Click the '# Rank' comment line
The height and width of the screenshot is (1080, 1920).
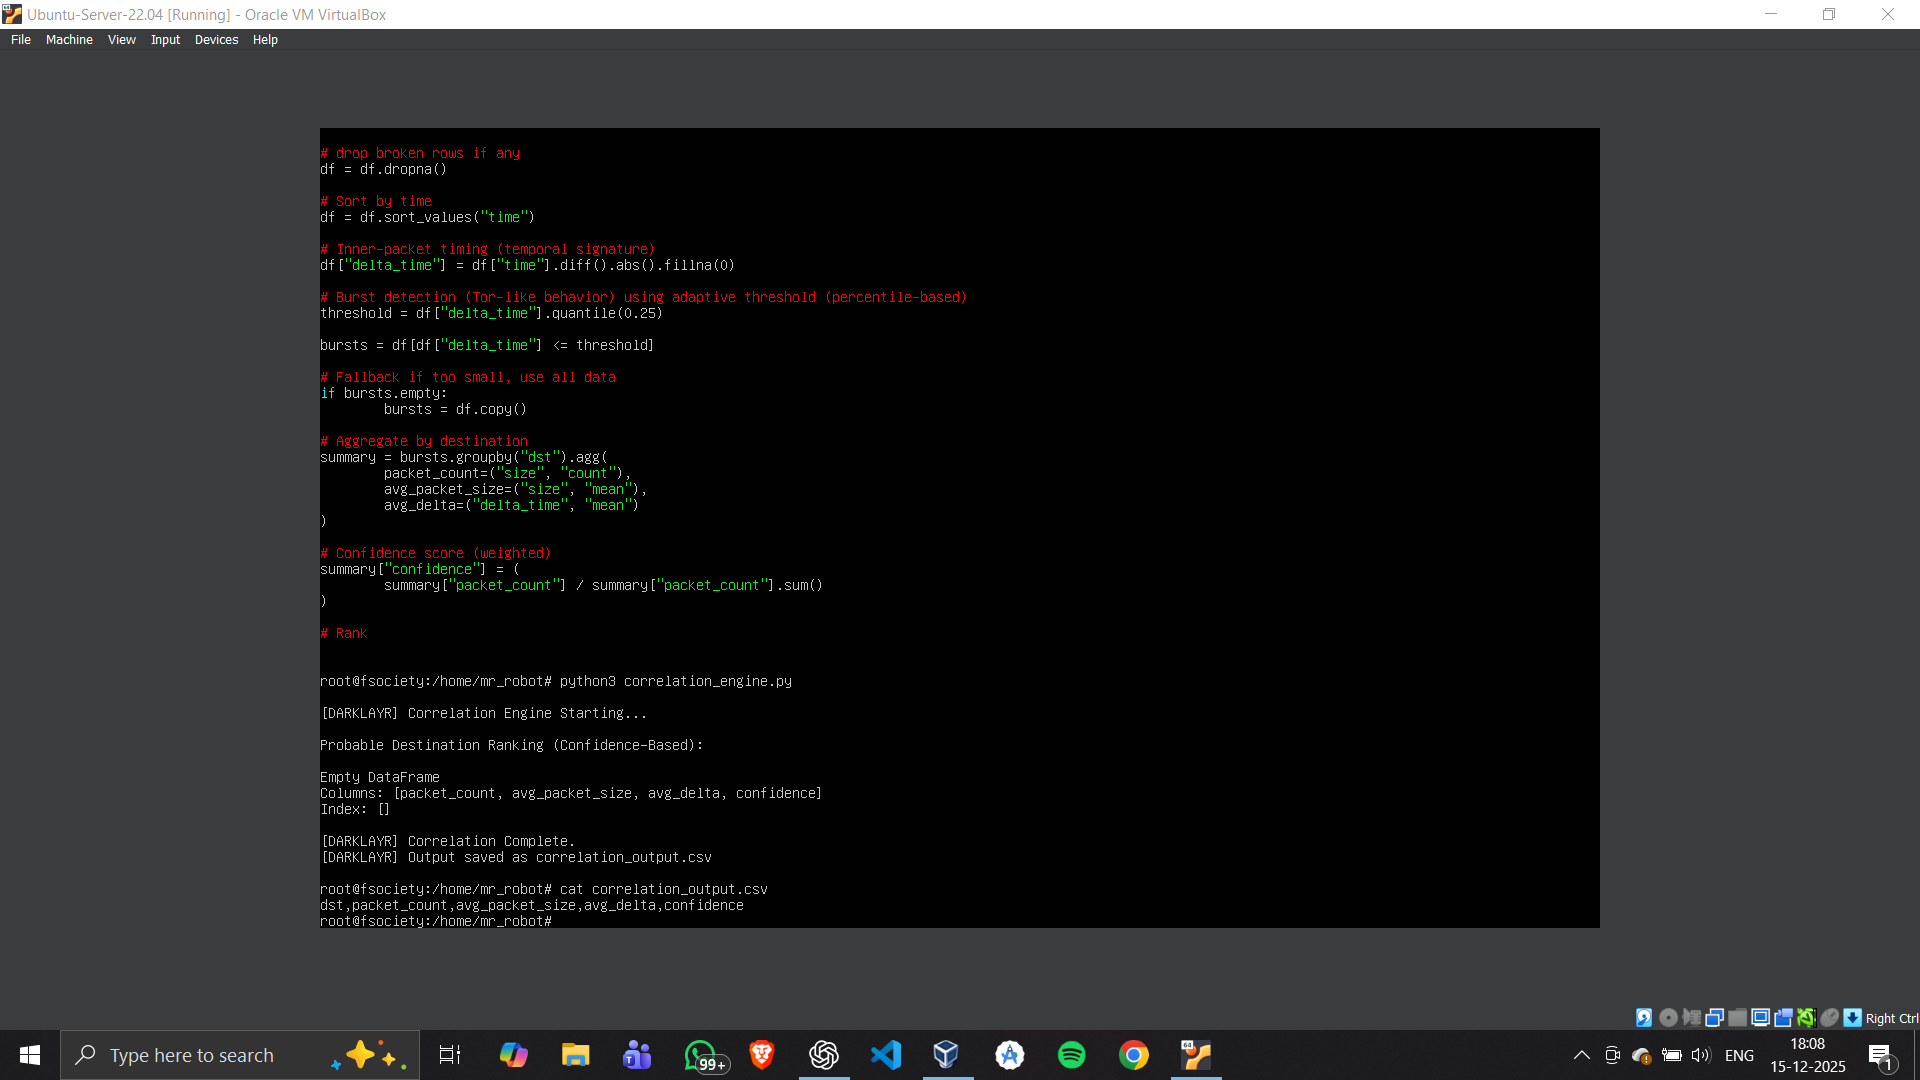pos(344,633)
